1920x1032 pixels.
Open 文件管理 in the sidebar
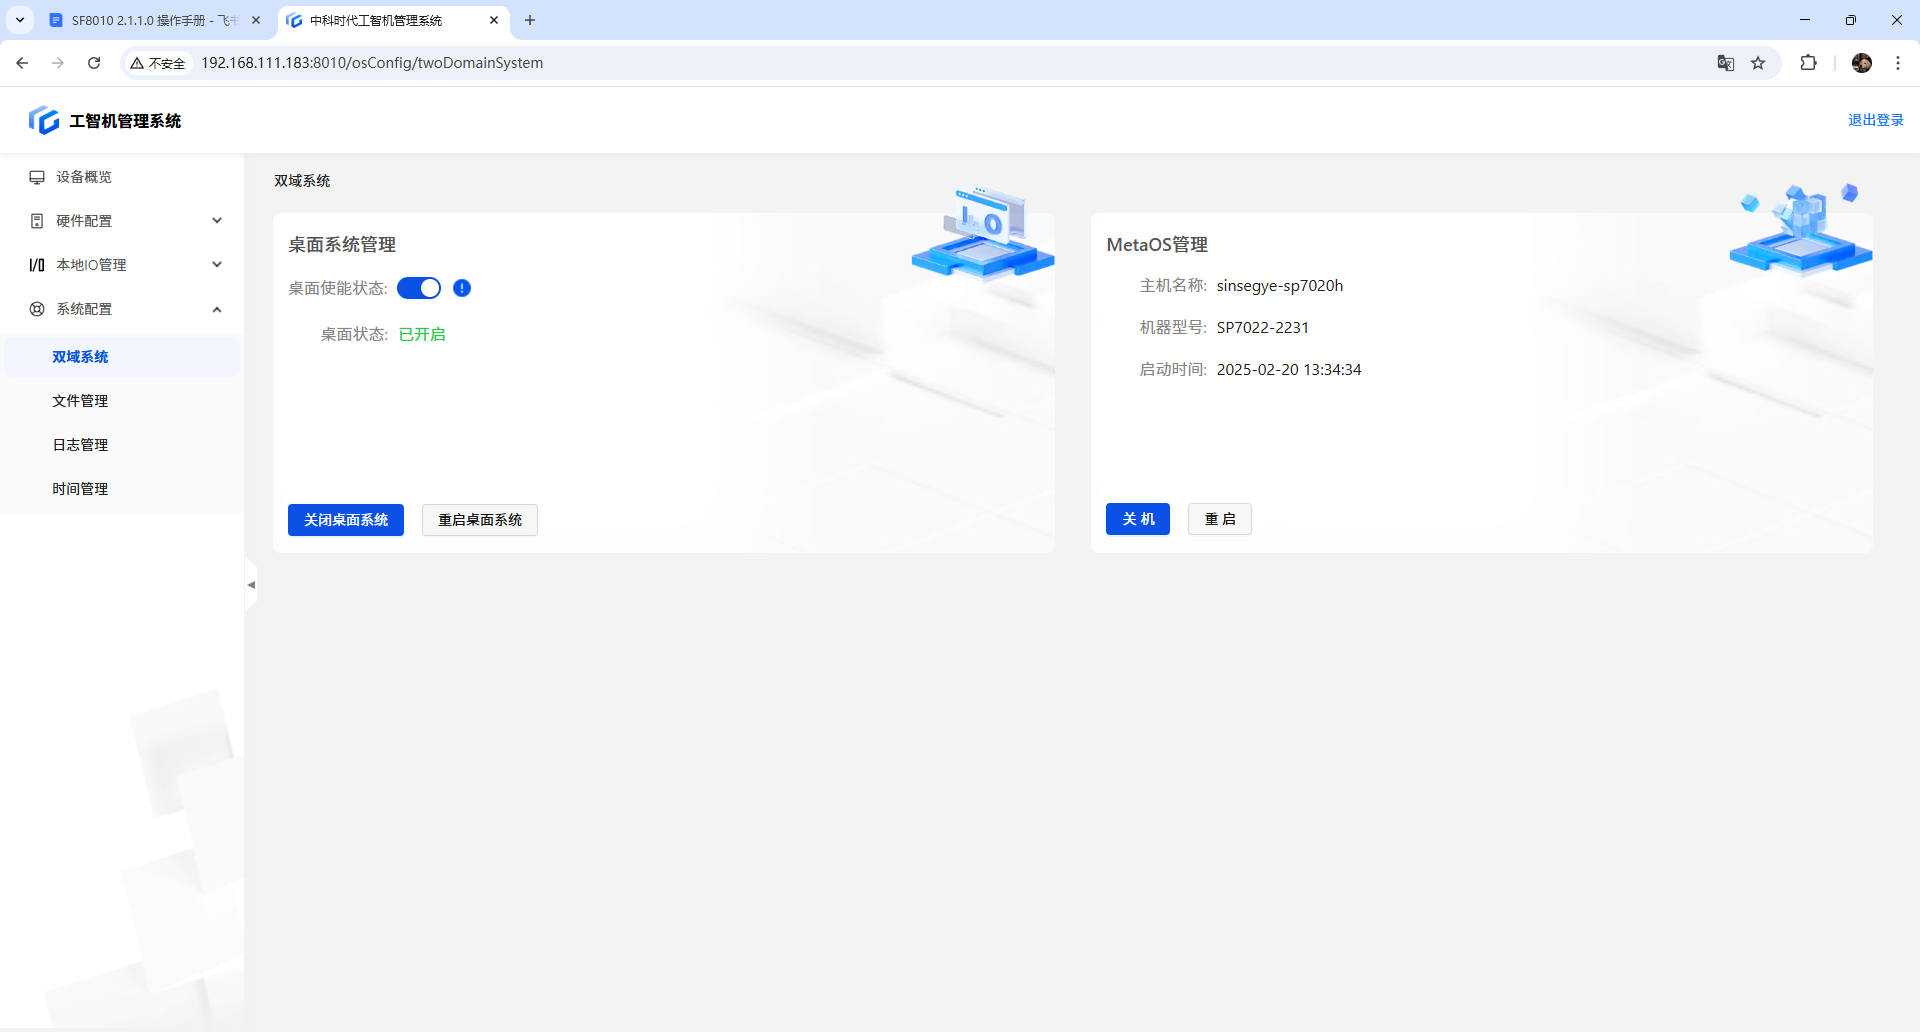[x=122, y=401]
